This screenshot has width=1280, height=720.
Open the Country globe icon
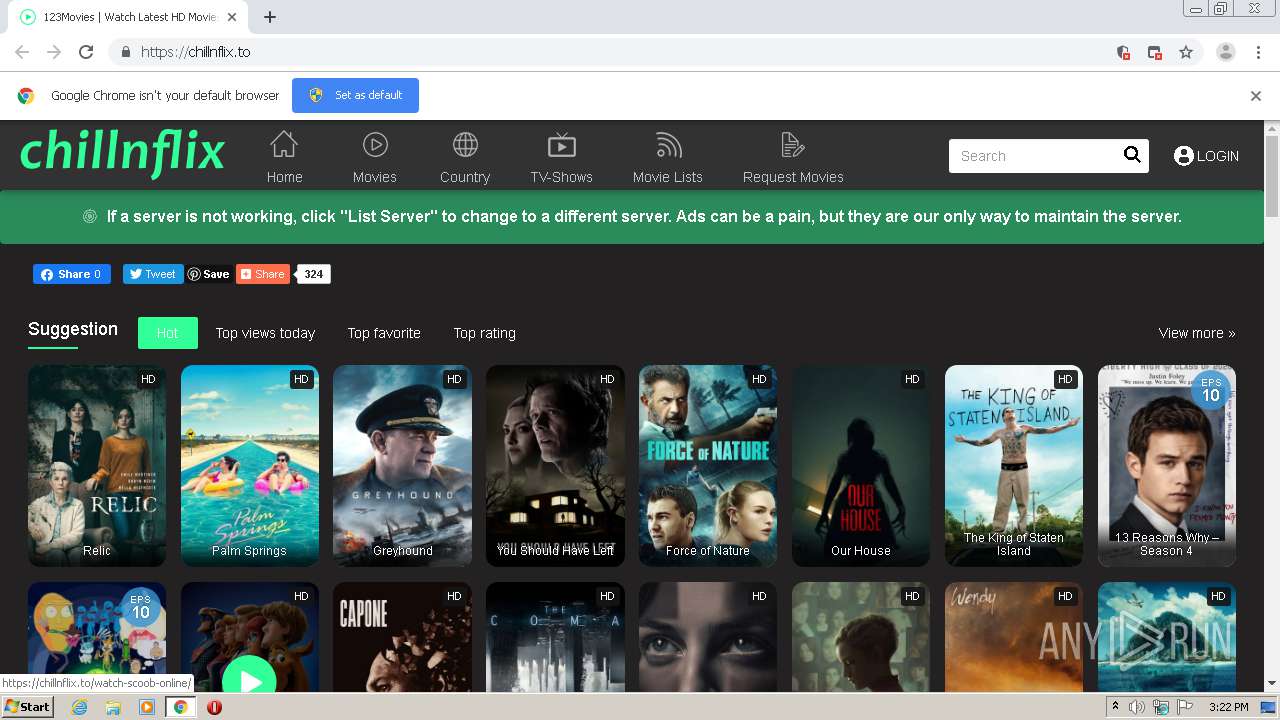point(465,145)
